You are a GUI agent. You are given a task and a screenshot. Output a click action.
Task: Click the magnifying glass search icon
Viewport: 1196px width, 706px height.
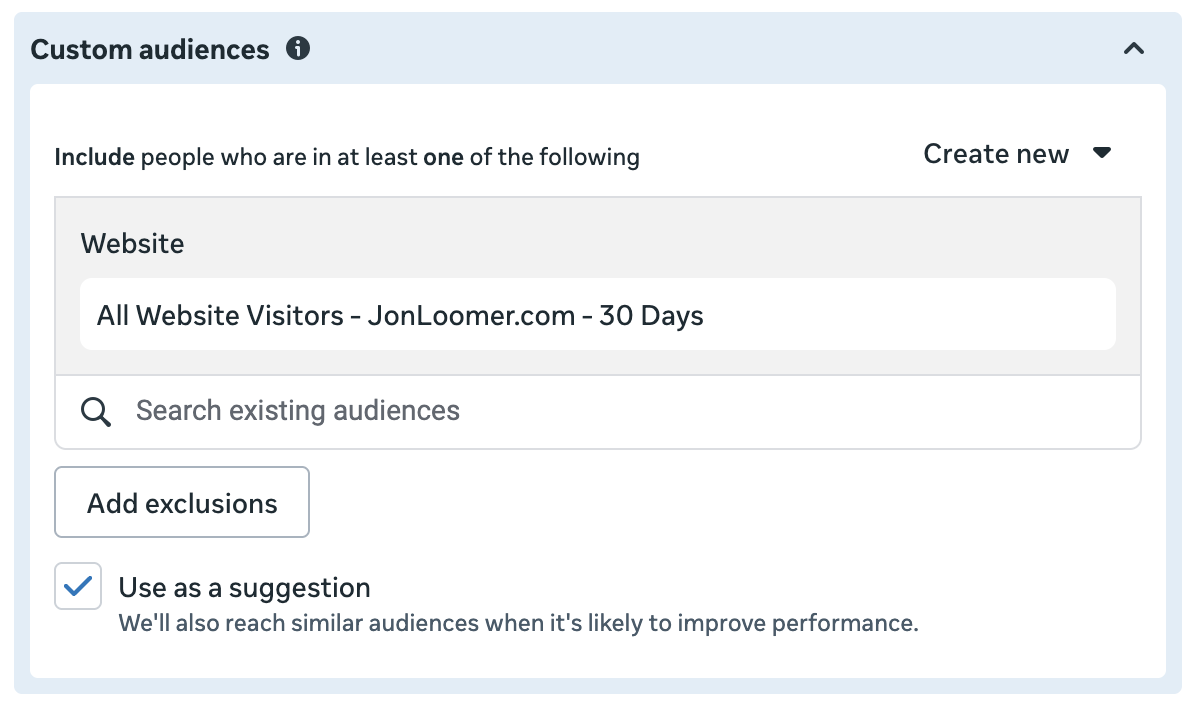(x=96, y=411)
